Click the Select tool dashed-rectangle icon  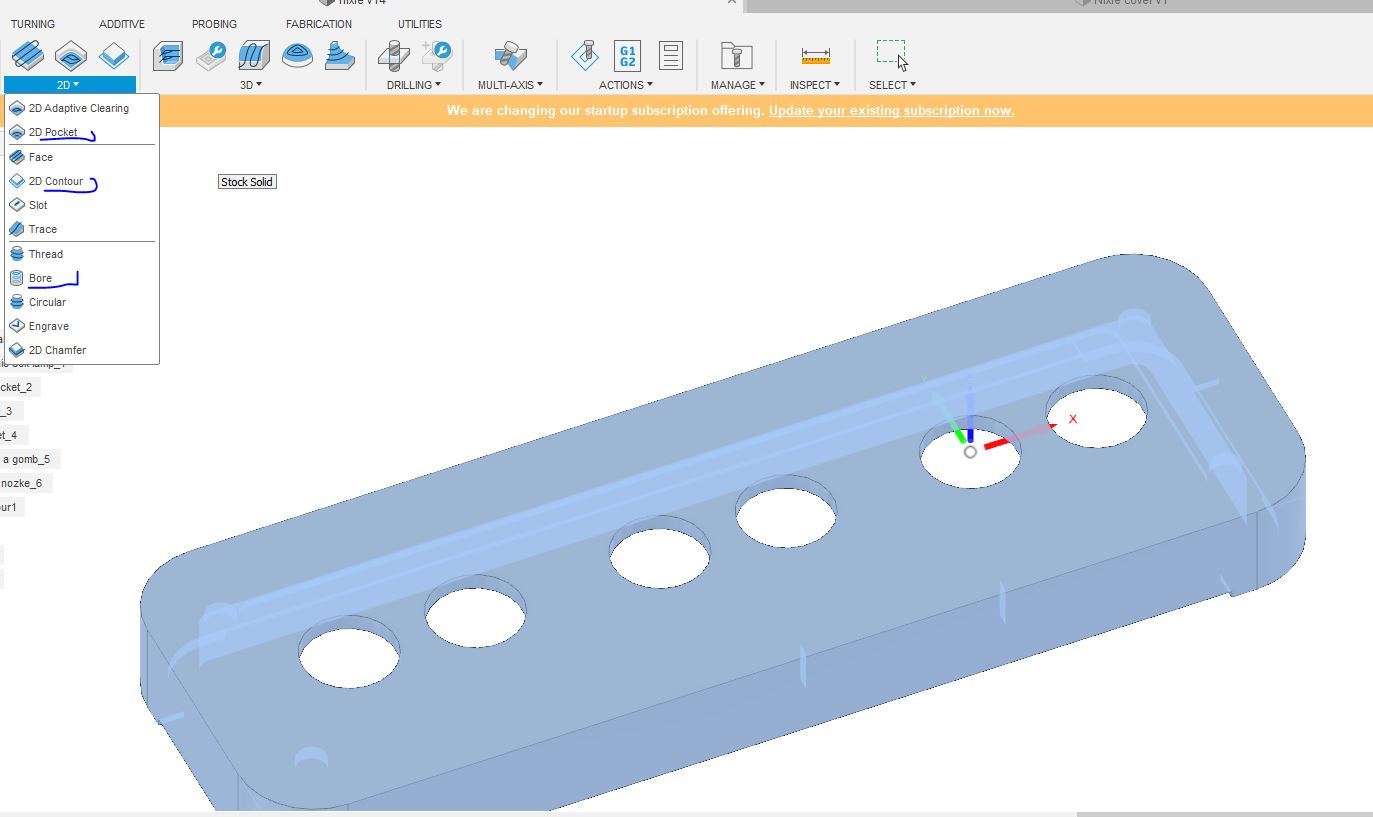[x=892, y=55]
